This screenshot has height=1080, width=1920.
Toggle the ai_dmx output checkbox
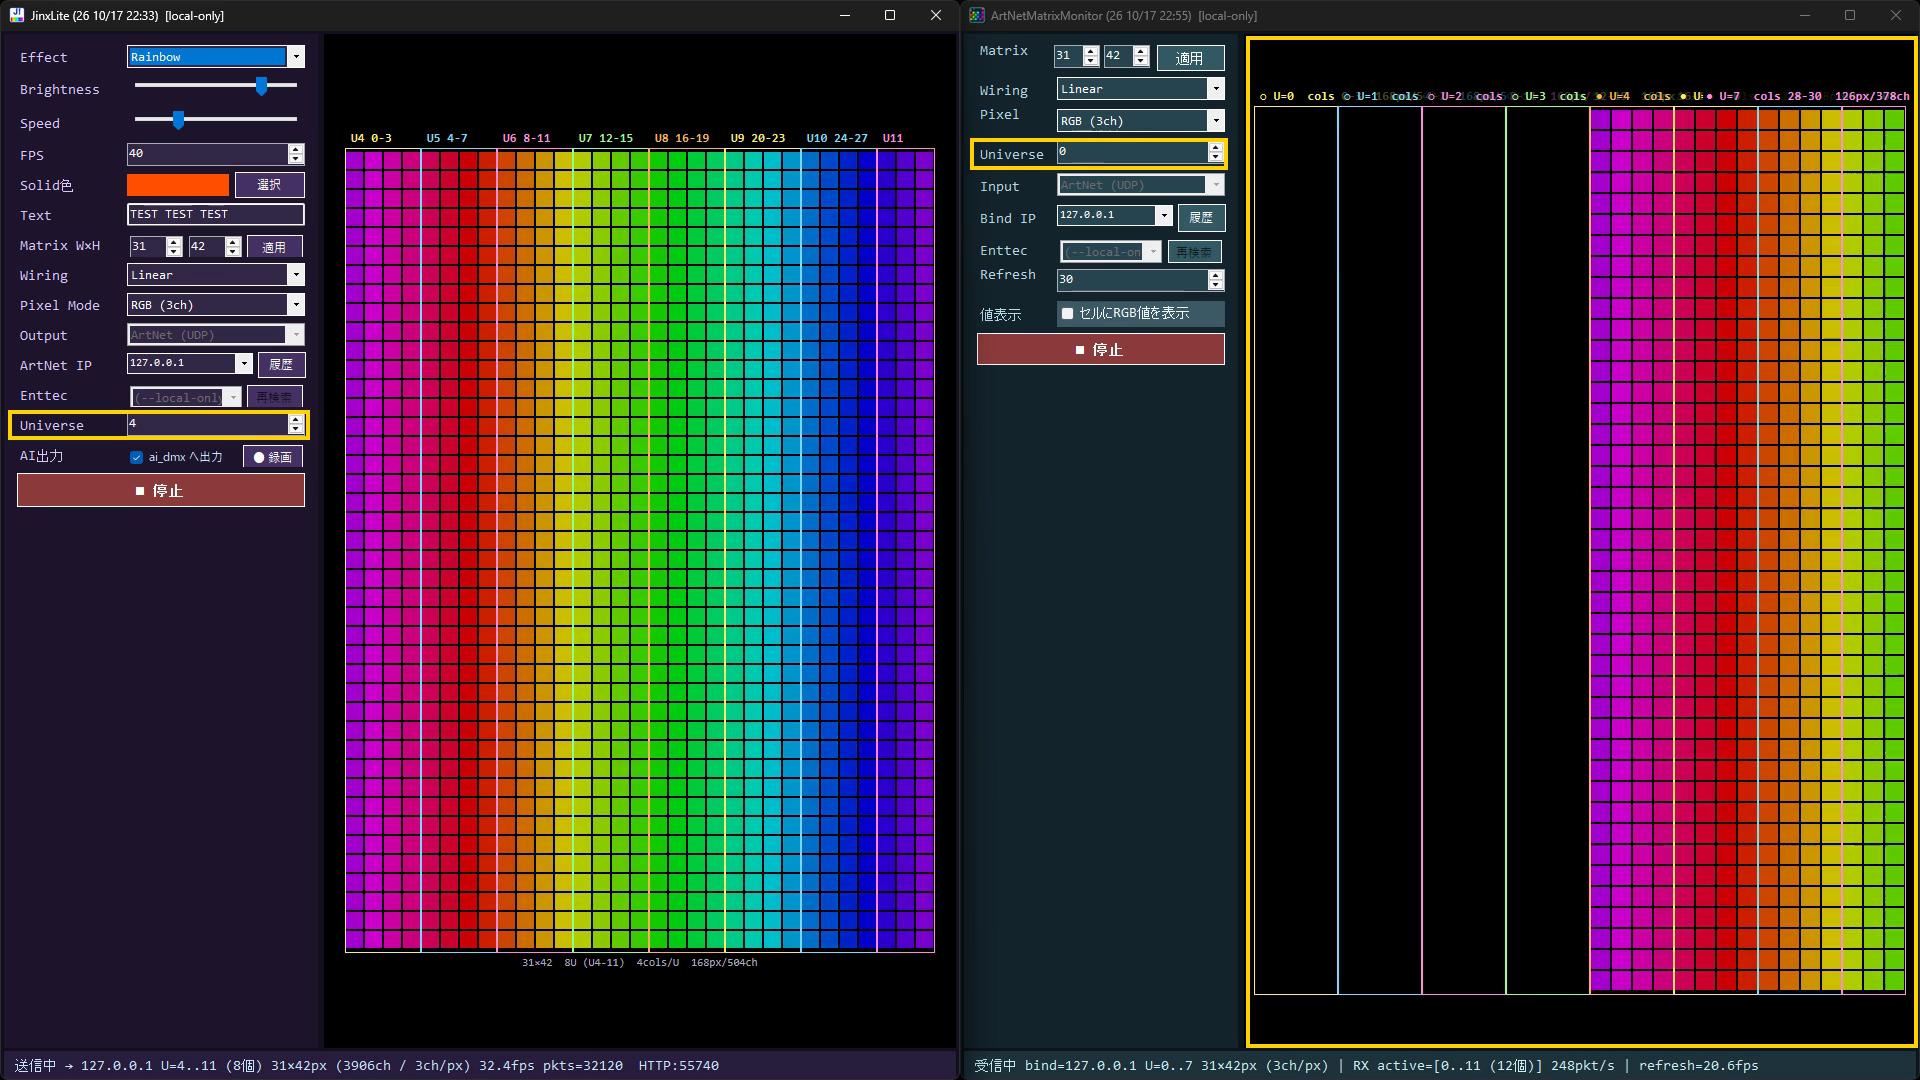(137, 457)
